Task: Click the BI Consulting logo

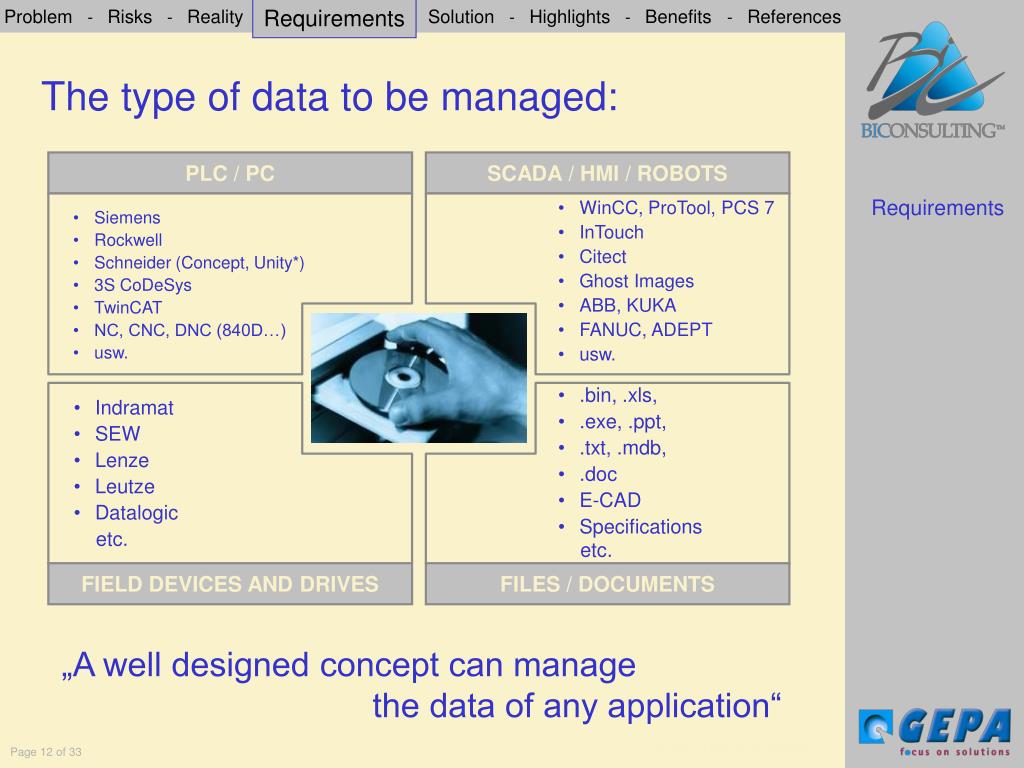Action: click(932, 79)
